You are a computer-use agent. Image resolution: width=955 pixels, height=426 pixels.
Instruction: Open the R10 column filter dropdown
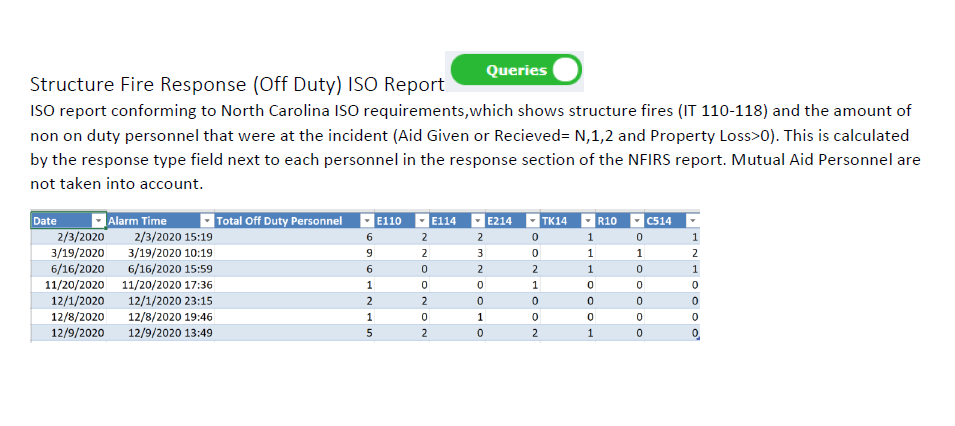click(x=637, y=221)
